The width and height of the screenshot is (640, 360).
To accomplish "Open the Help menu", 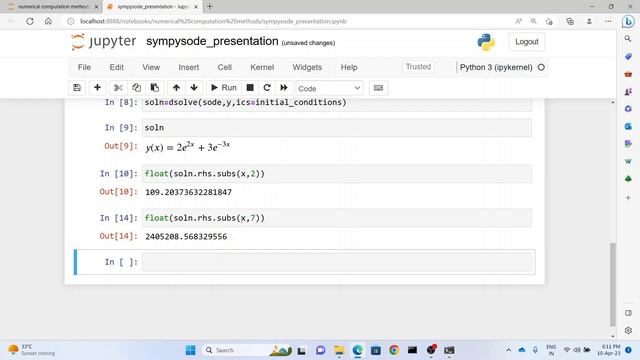I will click(x=349, y=67).
